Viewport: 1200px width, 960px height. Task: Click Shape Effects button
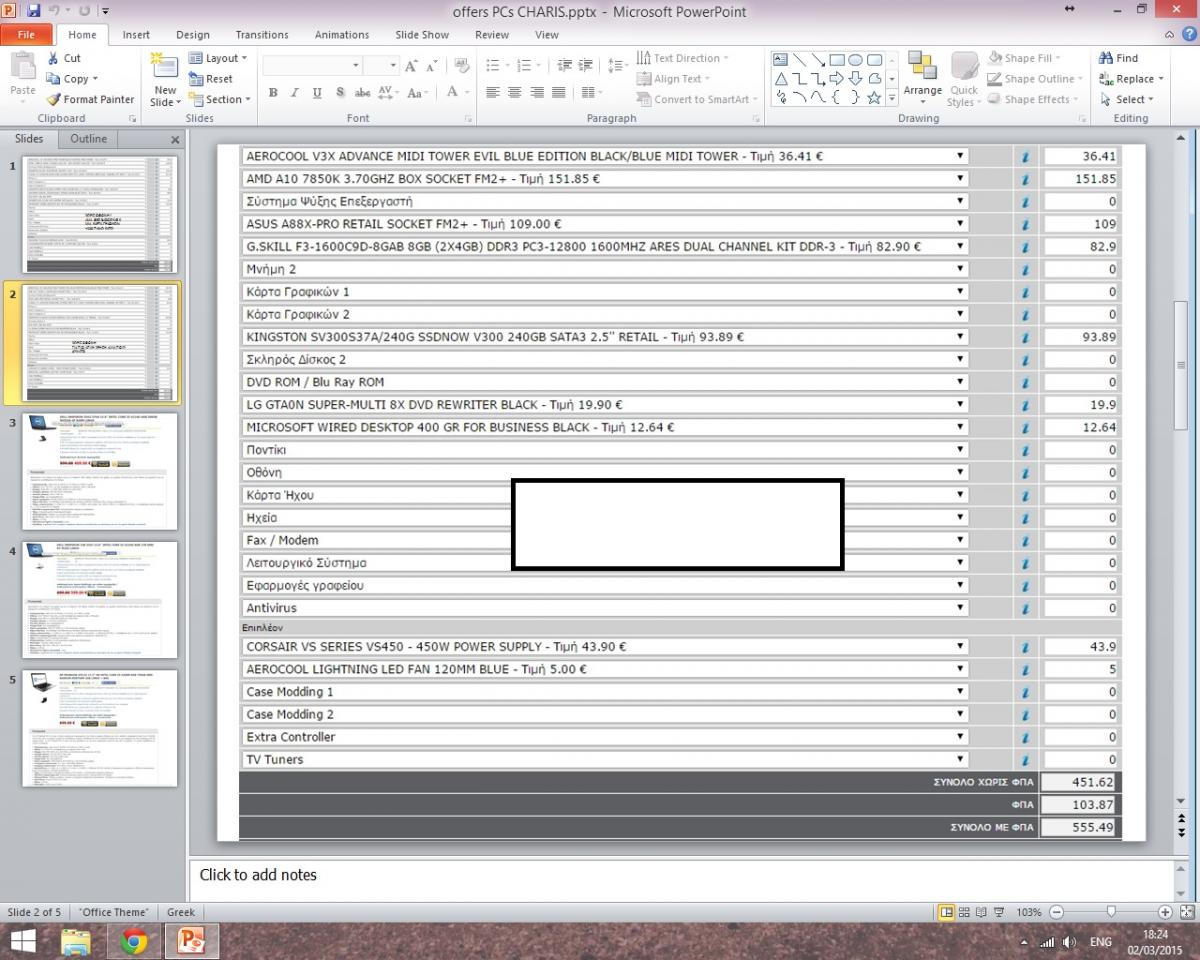1032,99
